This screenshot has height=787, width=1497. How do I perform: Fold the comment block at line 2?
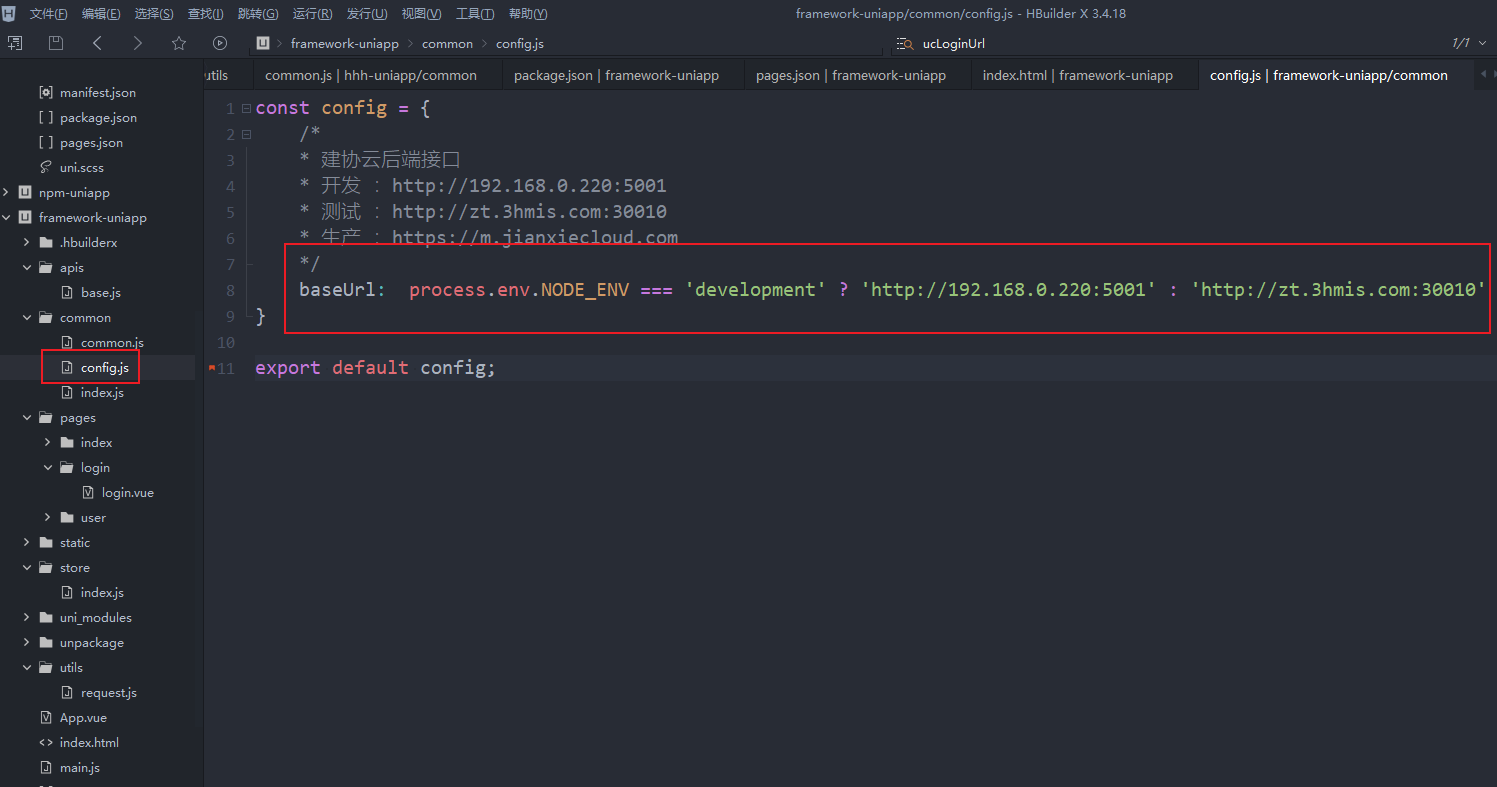pos(246,134)
